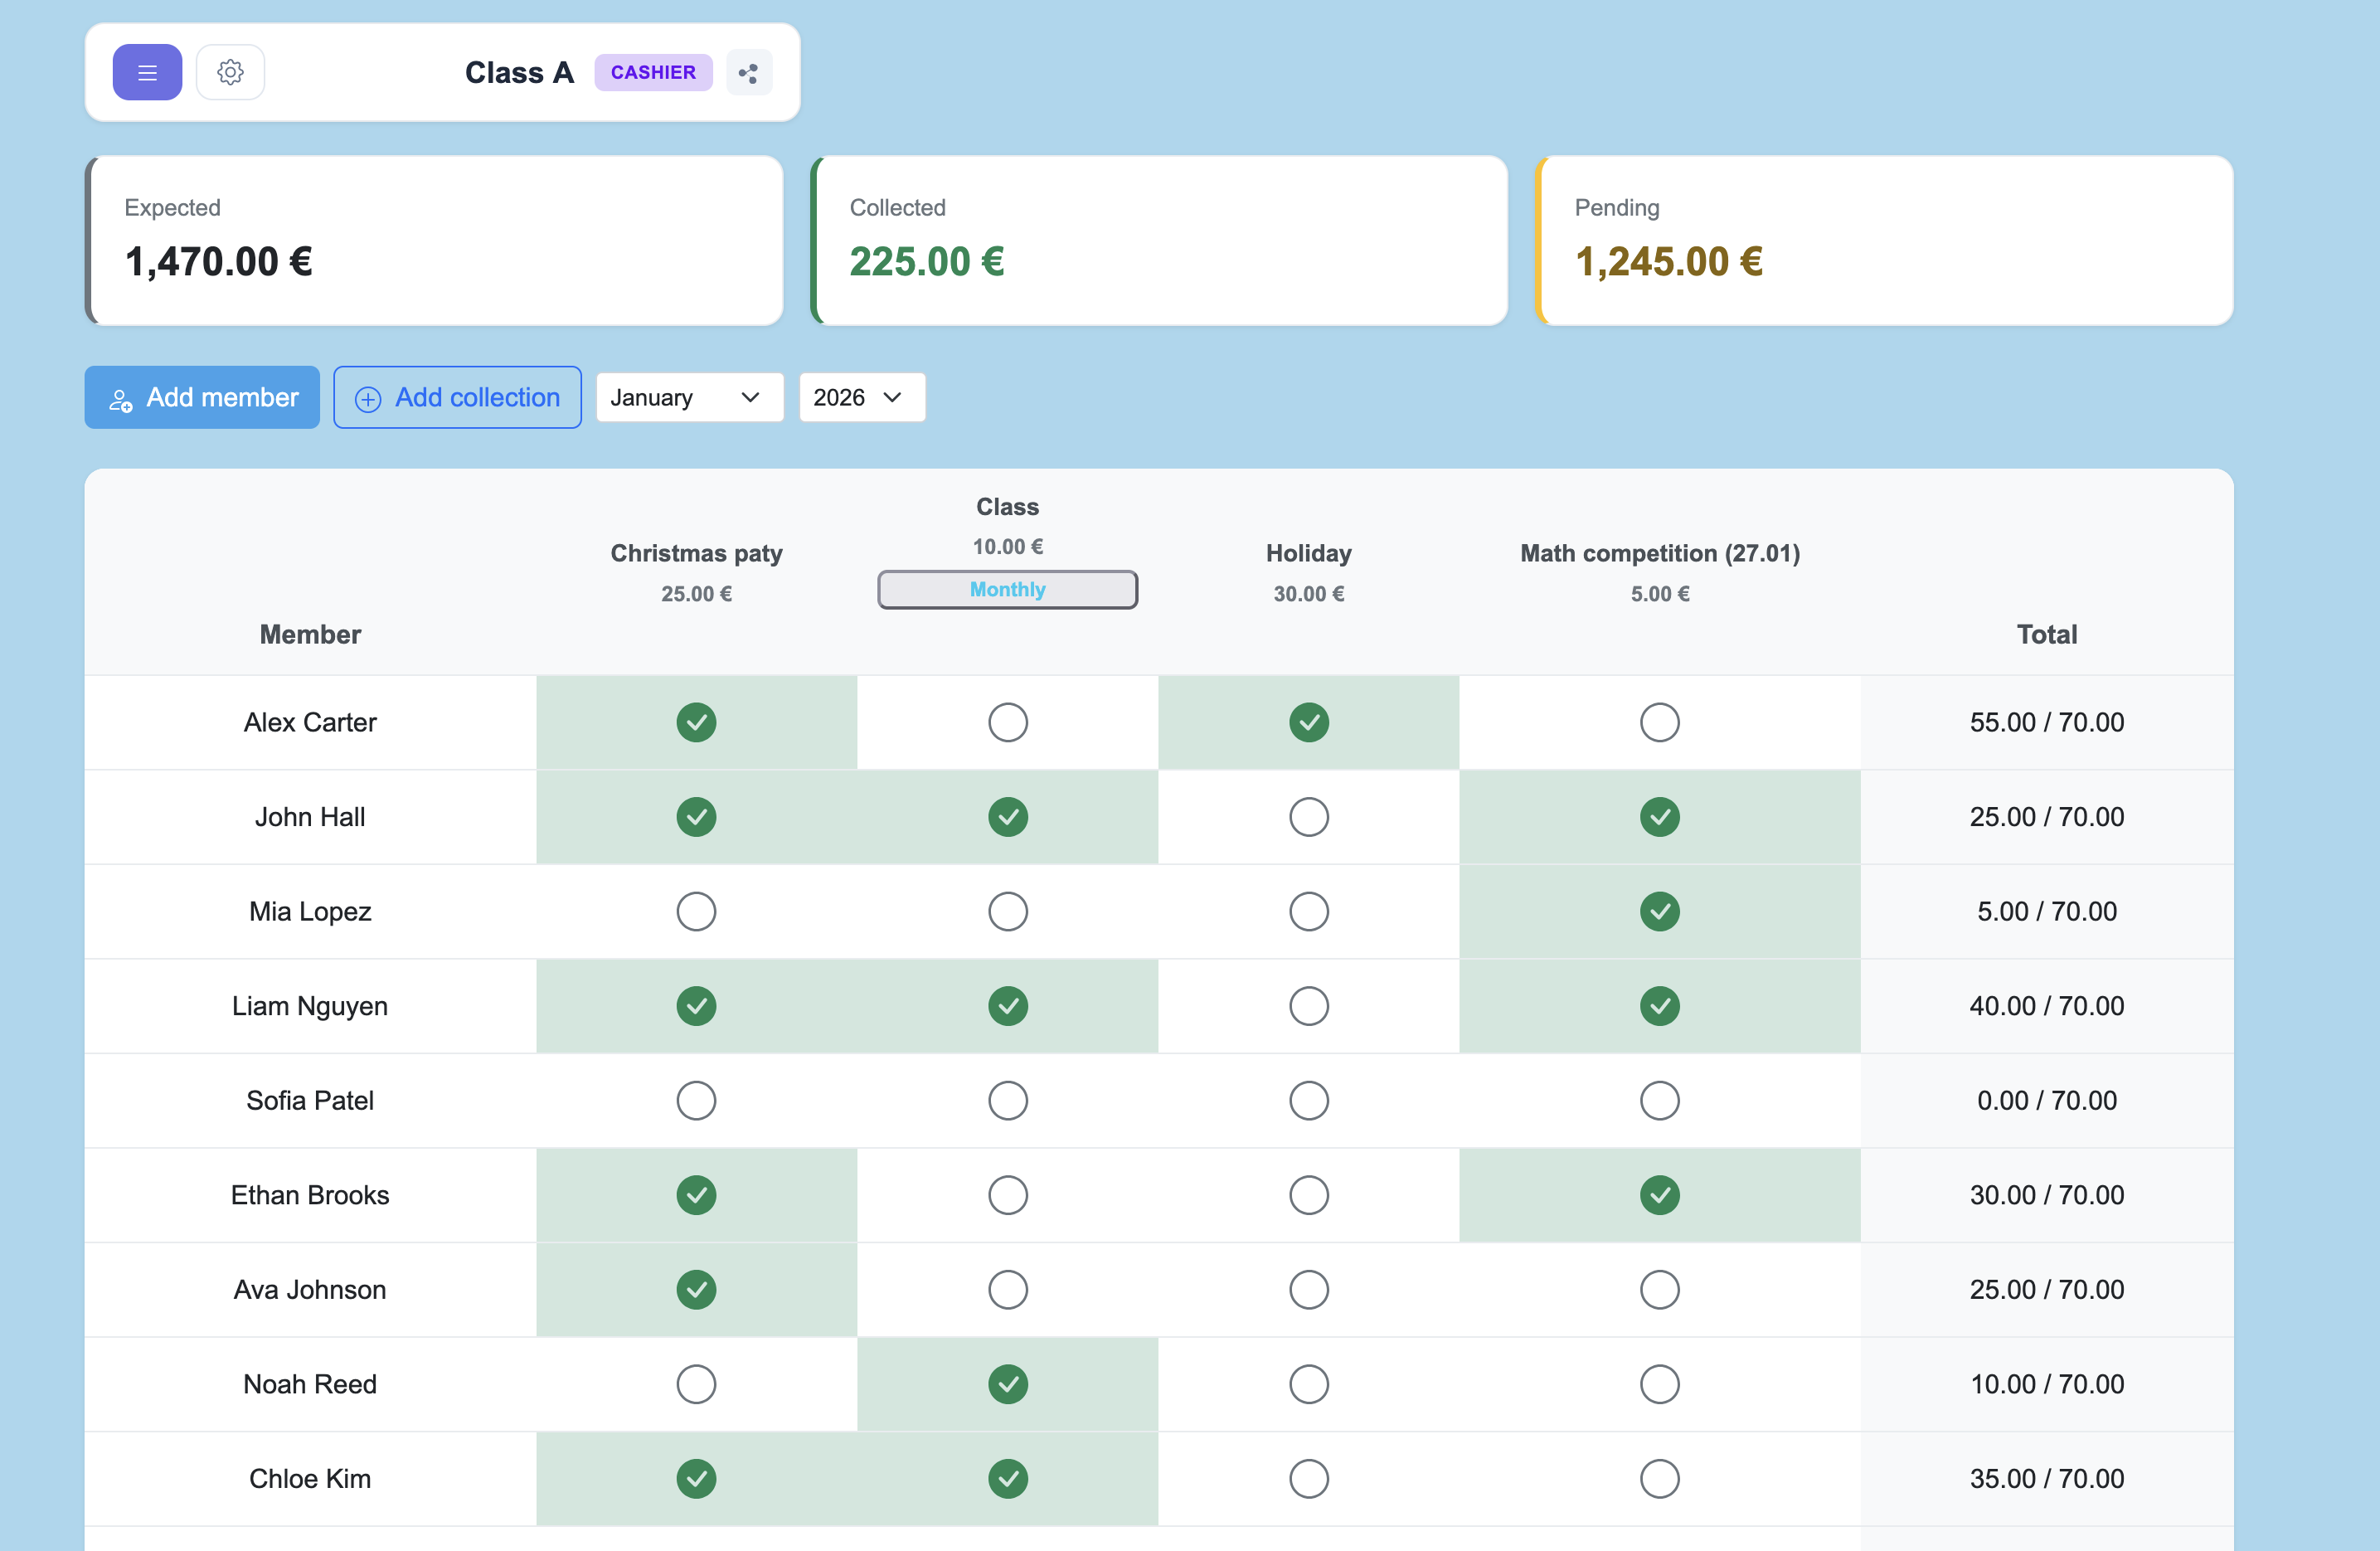
Task: Click the Add collection button
Action: 456,398
